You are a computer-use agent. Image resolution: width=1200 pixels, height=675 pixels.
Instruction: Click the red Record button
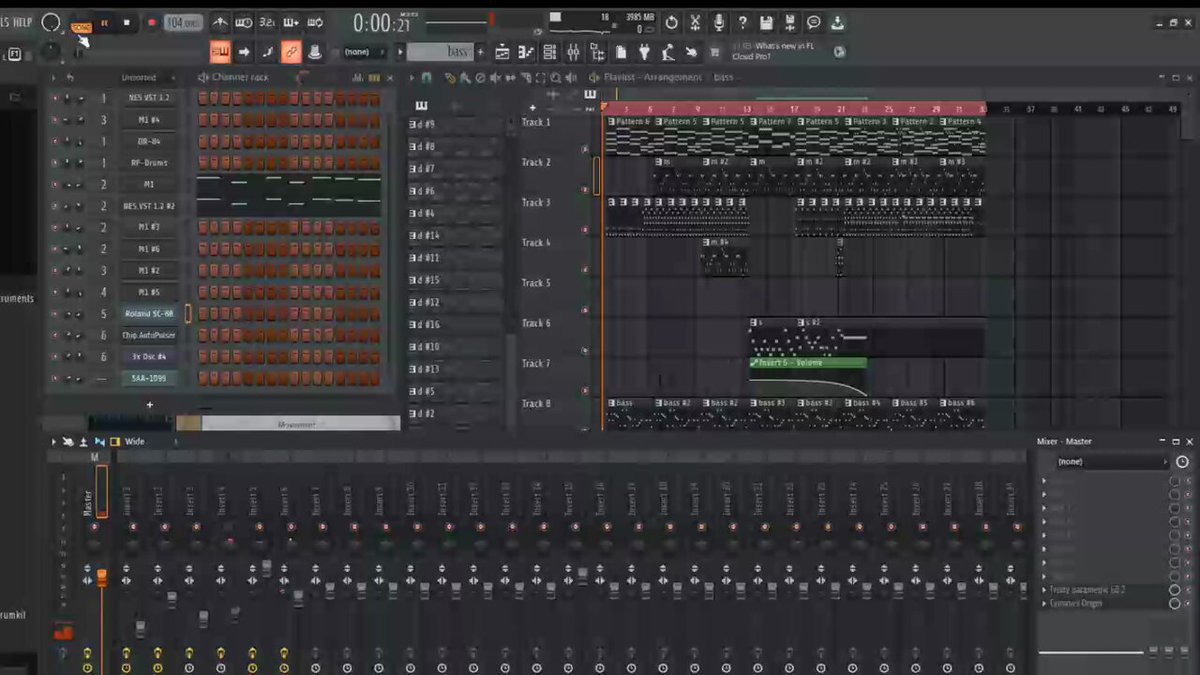[151, 22]
